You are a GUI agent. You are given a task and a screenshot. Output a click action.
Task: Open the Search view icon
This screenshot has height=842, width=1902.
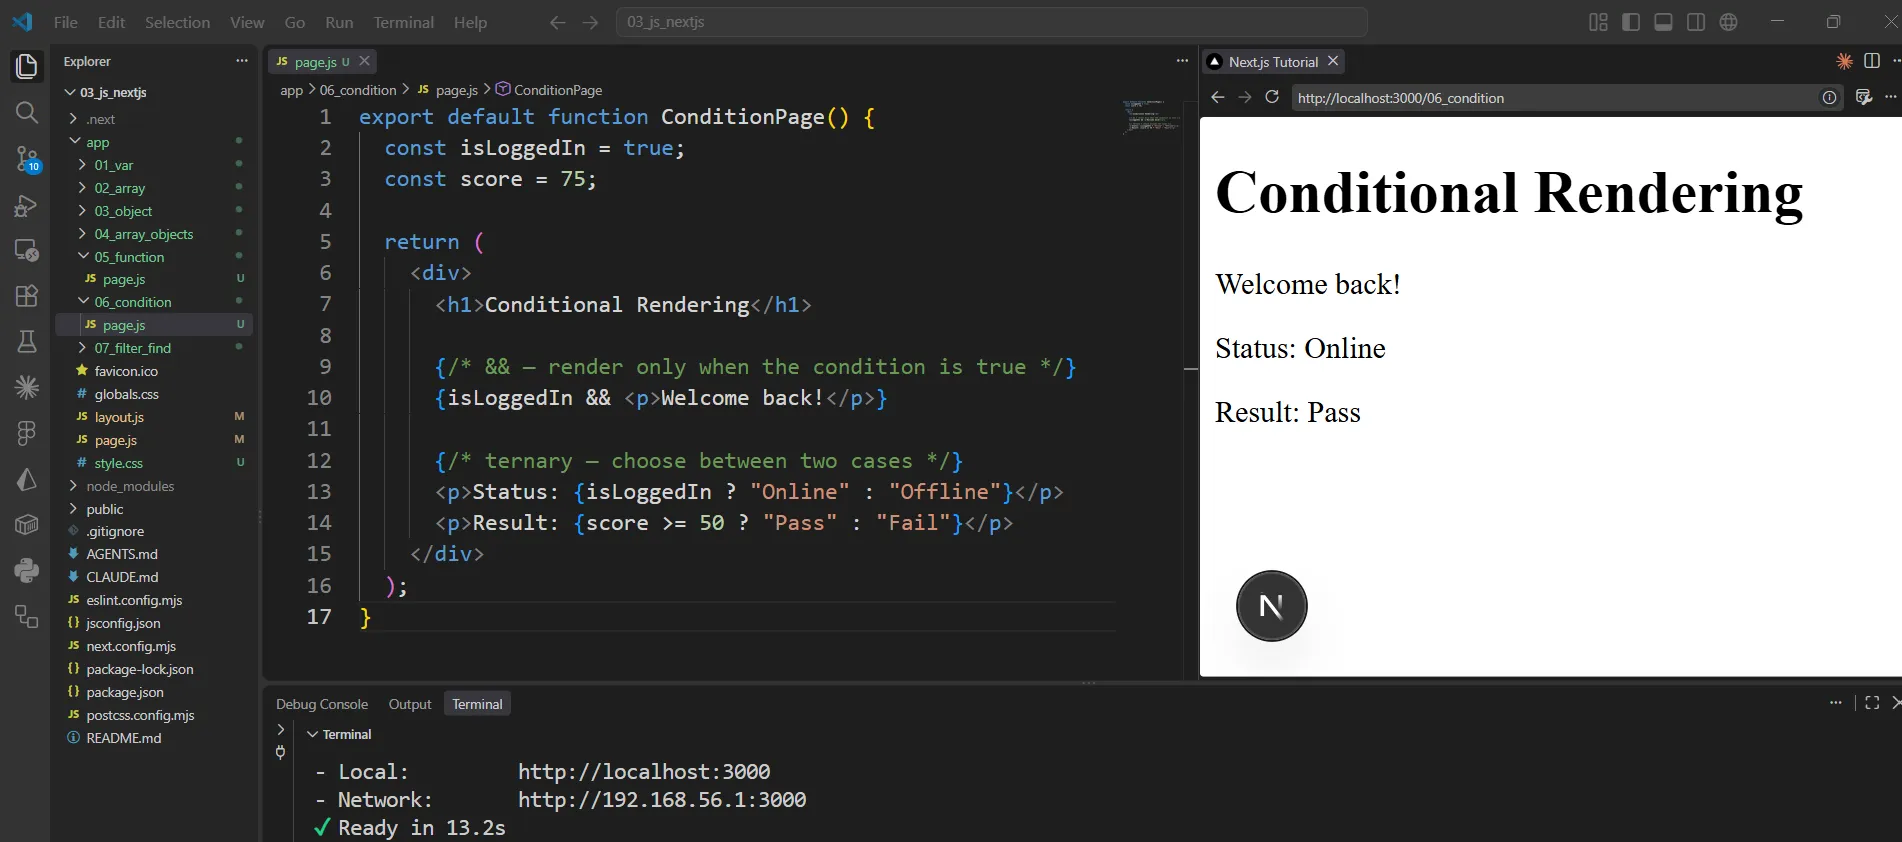(x=27, y=112)
